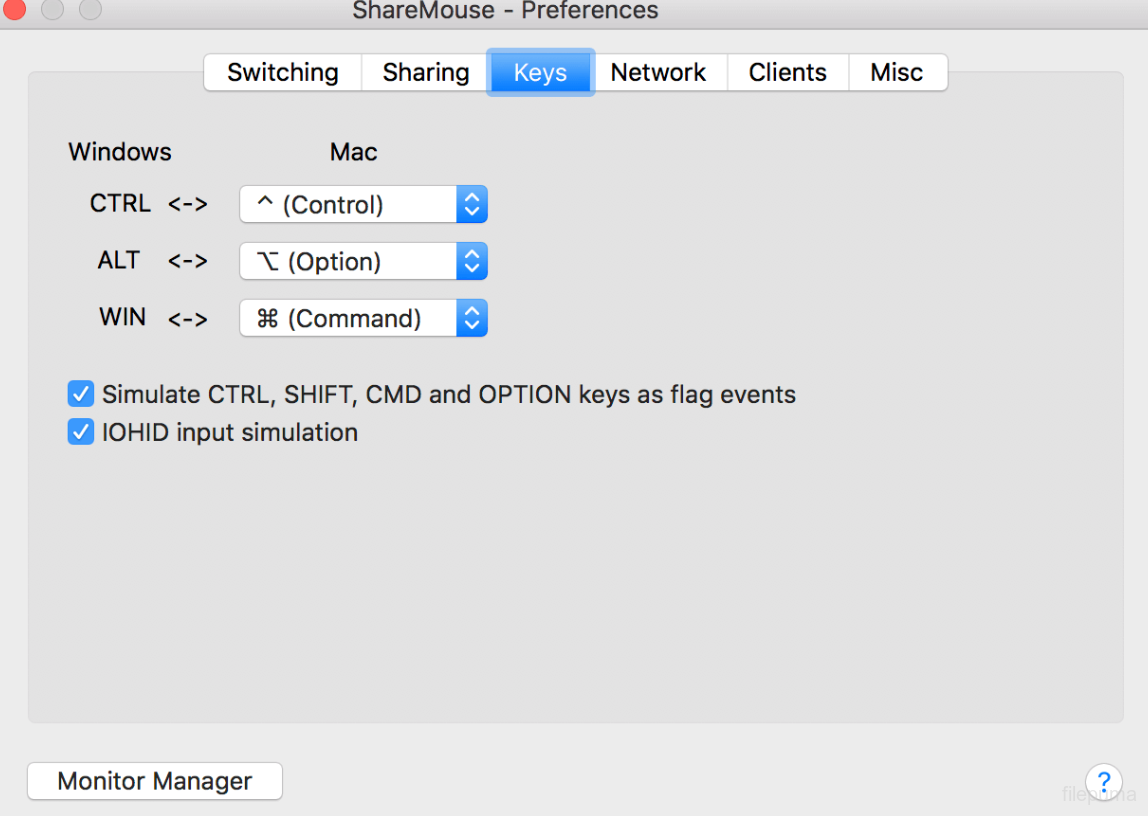The width and height of the screenshot is (1148, 816).
Task: Click the CTRL key label
Action: pos(120,203)
